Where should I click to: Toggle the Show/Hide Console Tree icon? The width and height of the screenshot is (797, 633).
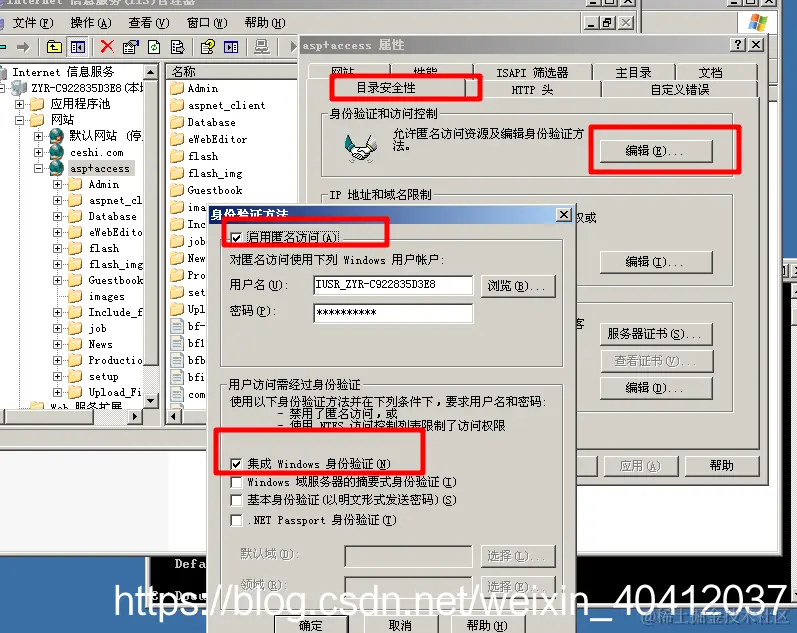78,47
